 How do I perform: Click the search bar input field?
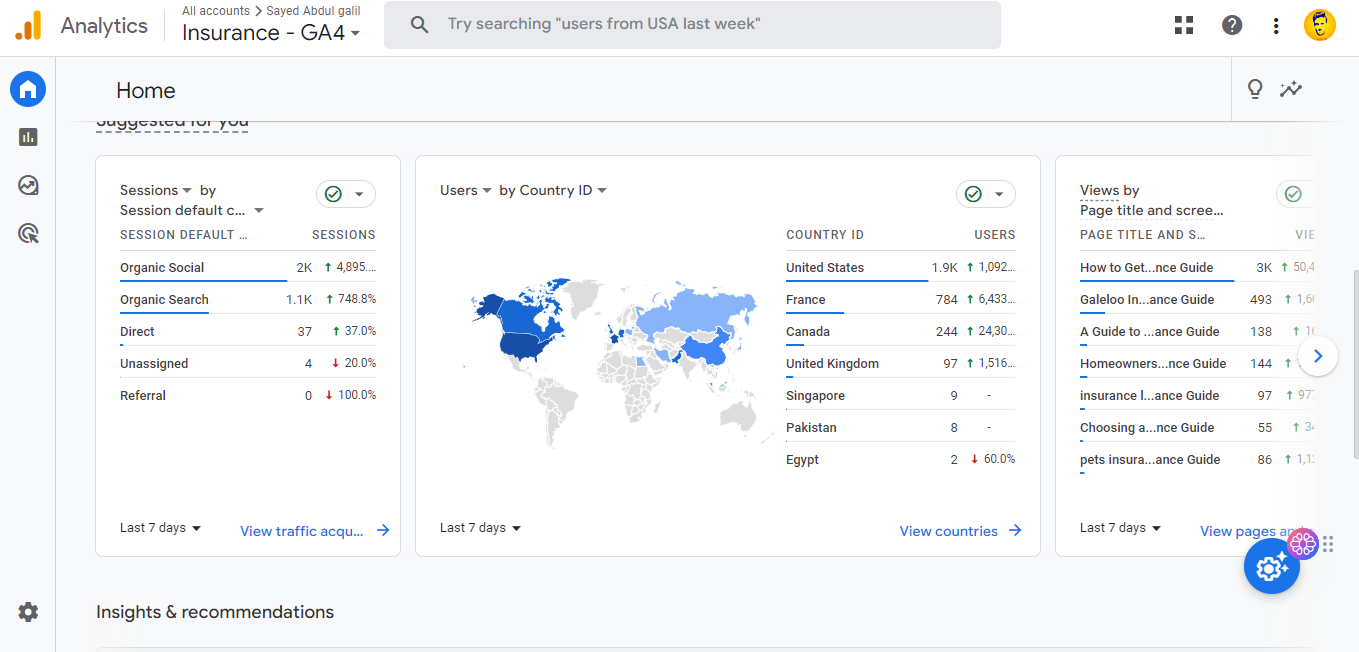pos(700,24)
